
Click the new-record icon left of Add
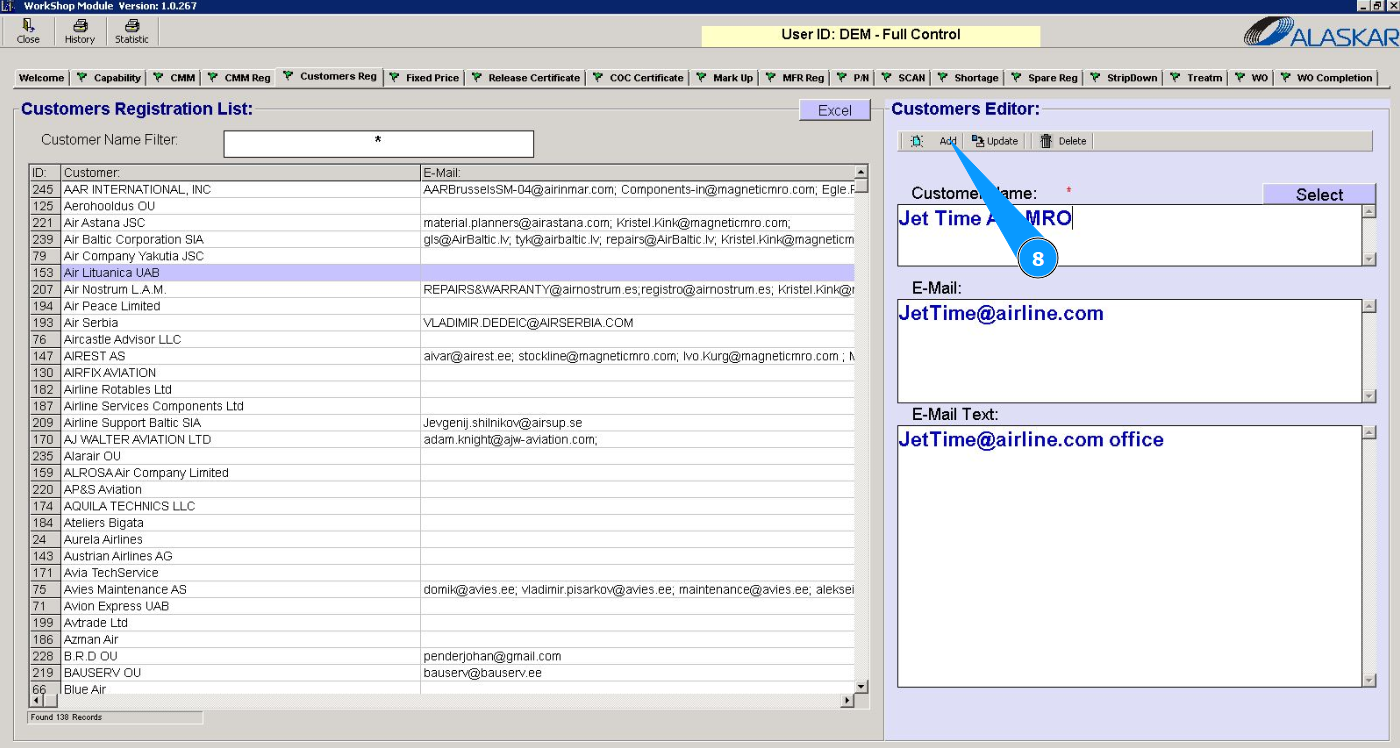pos(916,141)
